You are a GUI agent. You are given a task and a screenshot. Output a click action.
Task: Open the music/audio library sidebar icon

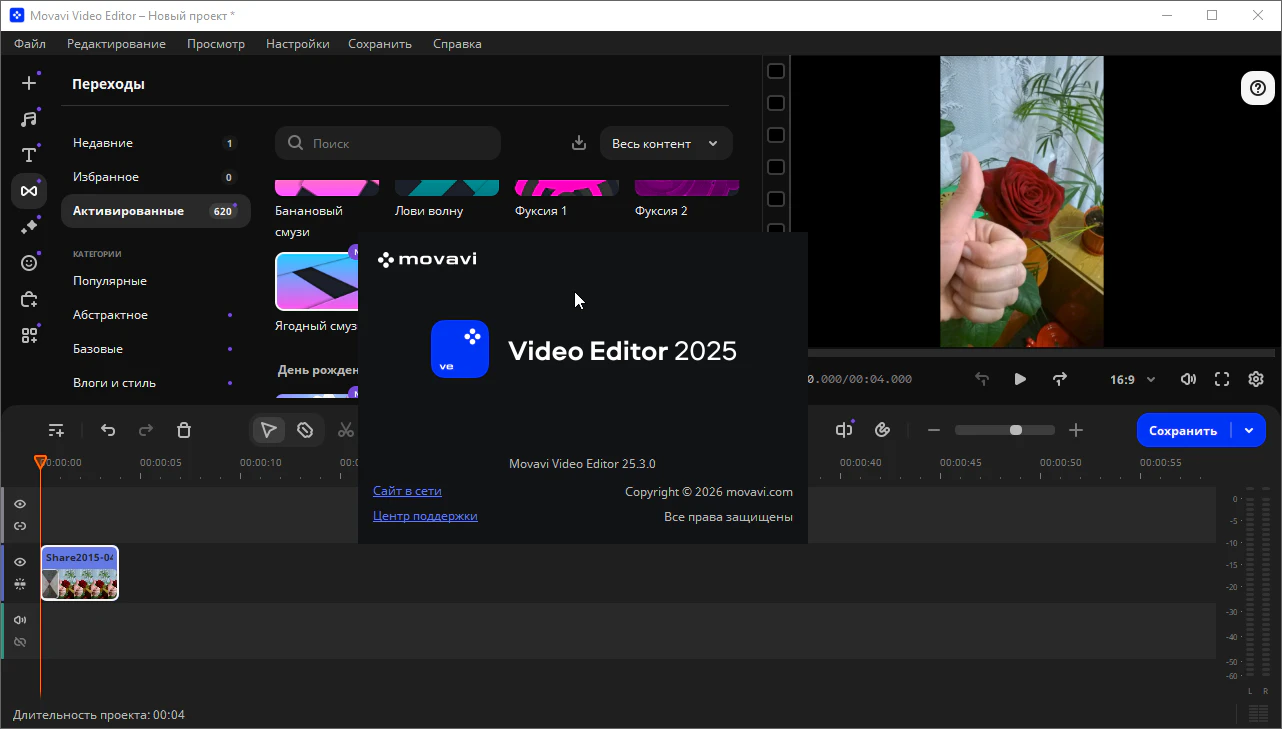[29, 119]
